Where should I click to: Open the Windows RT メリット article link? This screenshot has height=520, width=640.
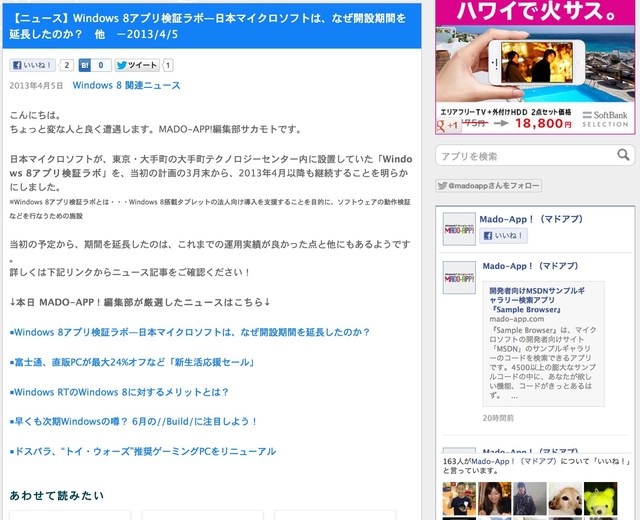(120, 392)
